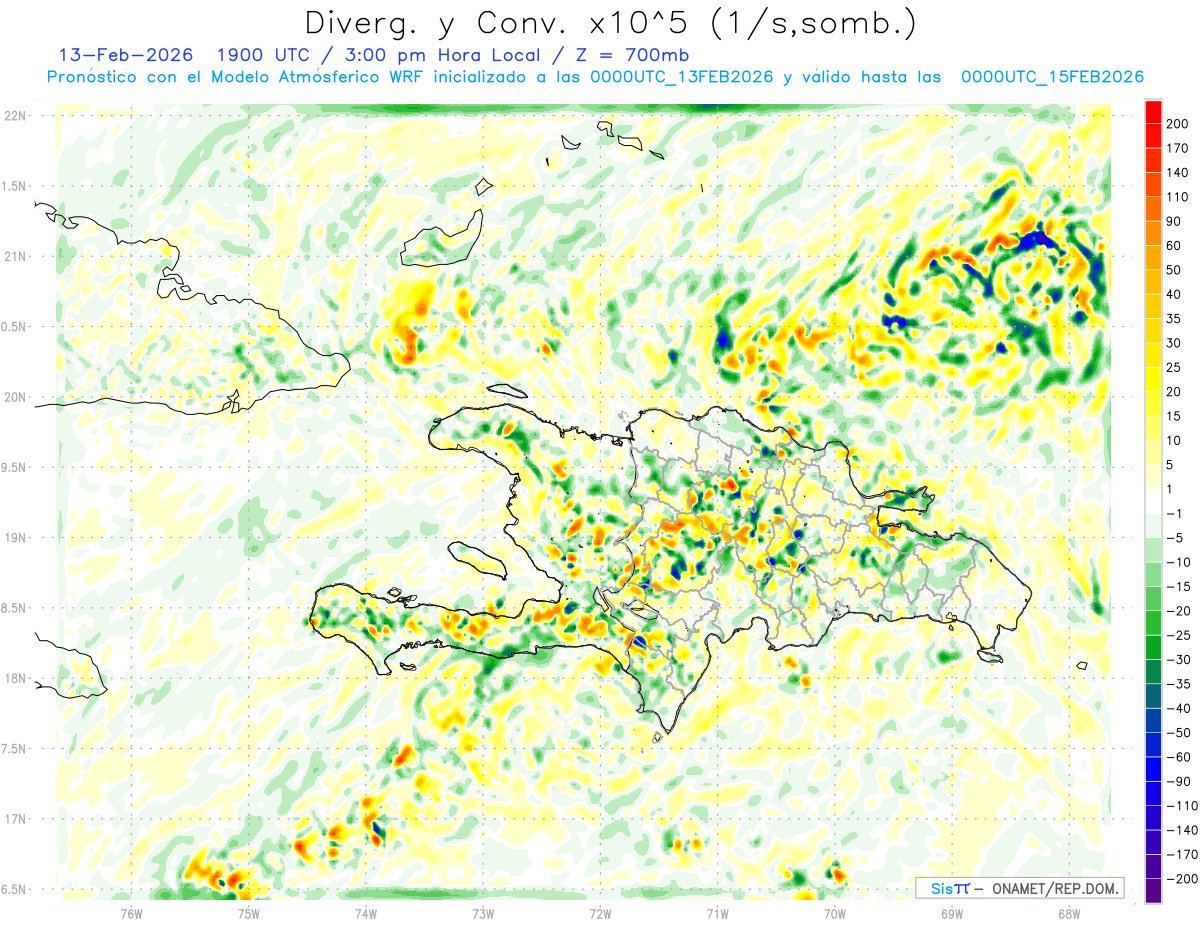Click the '0000UTC_13FEB2026' initialization timestamp

pyautogui.click(x=681, y=77)
